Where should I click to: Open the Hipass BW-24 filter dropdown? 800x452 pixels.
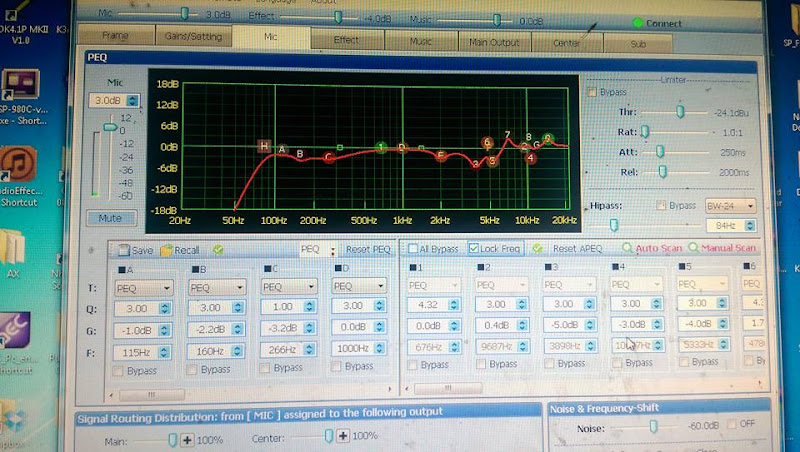tap(730, 206)
